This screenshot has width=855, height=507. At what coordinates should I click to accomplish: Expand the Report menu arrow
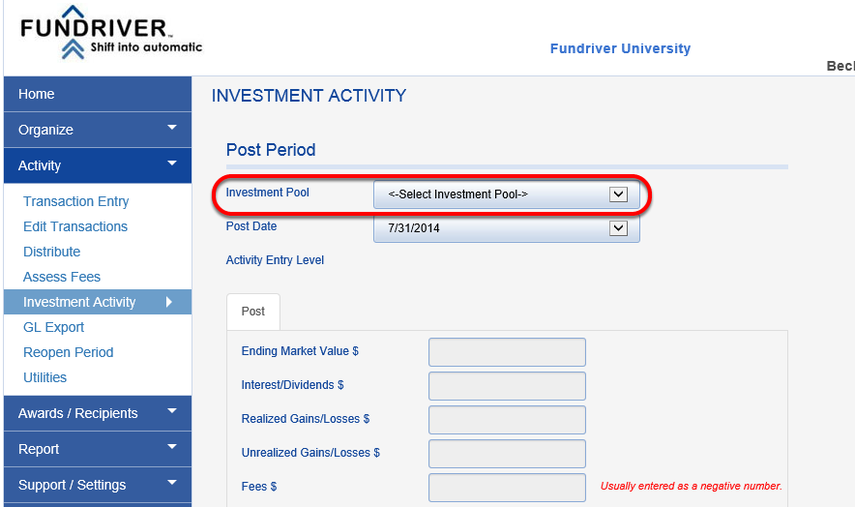pos(172,446)
